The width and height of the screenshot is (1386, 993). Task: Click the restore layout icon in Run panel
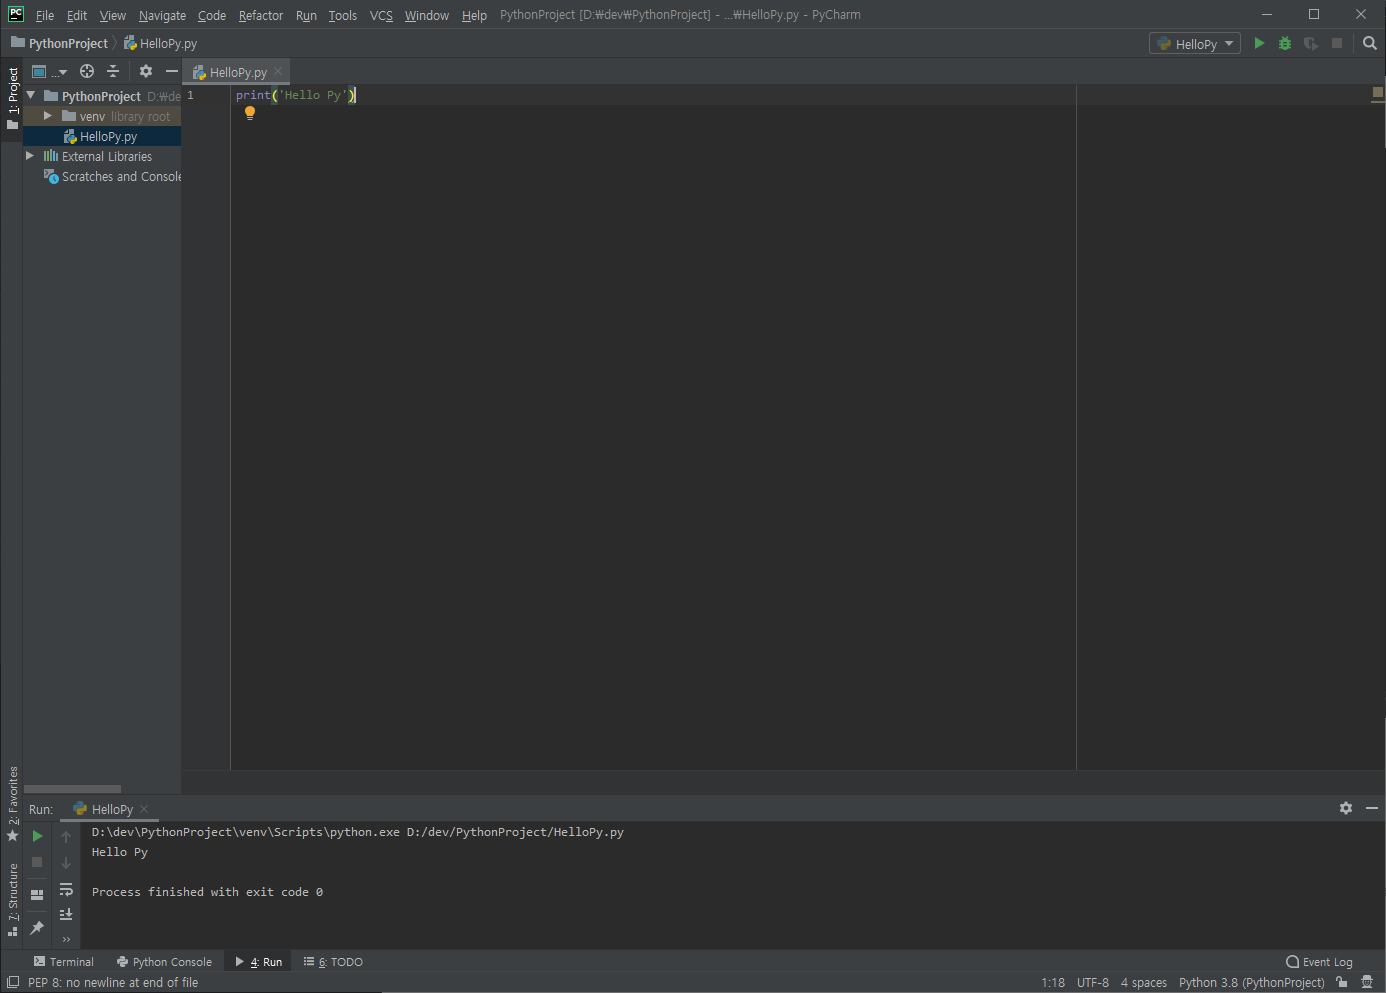(x=37, y=895)
